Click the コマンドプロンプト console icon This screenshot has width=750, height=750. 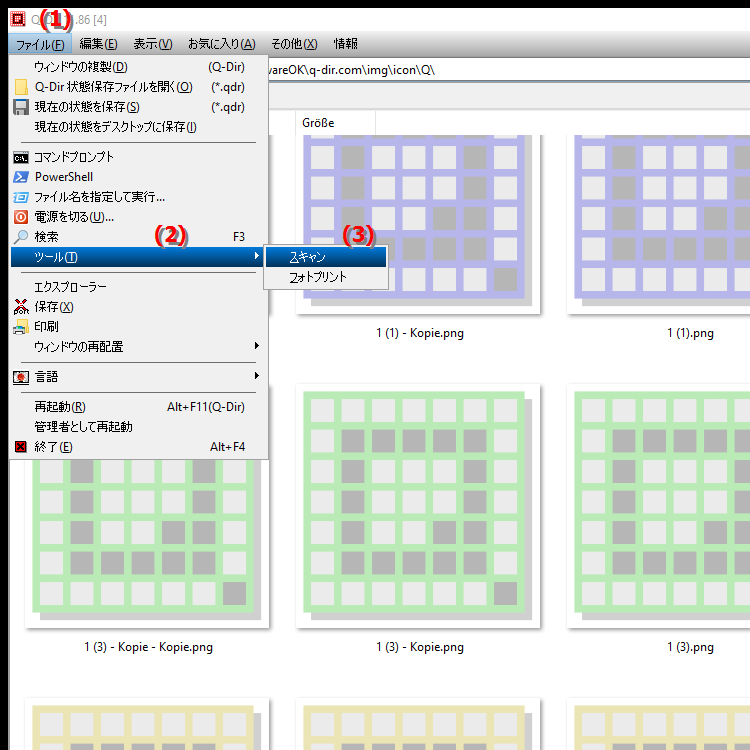pos(21,157)
